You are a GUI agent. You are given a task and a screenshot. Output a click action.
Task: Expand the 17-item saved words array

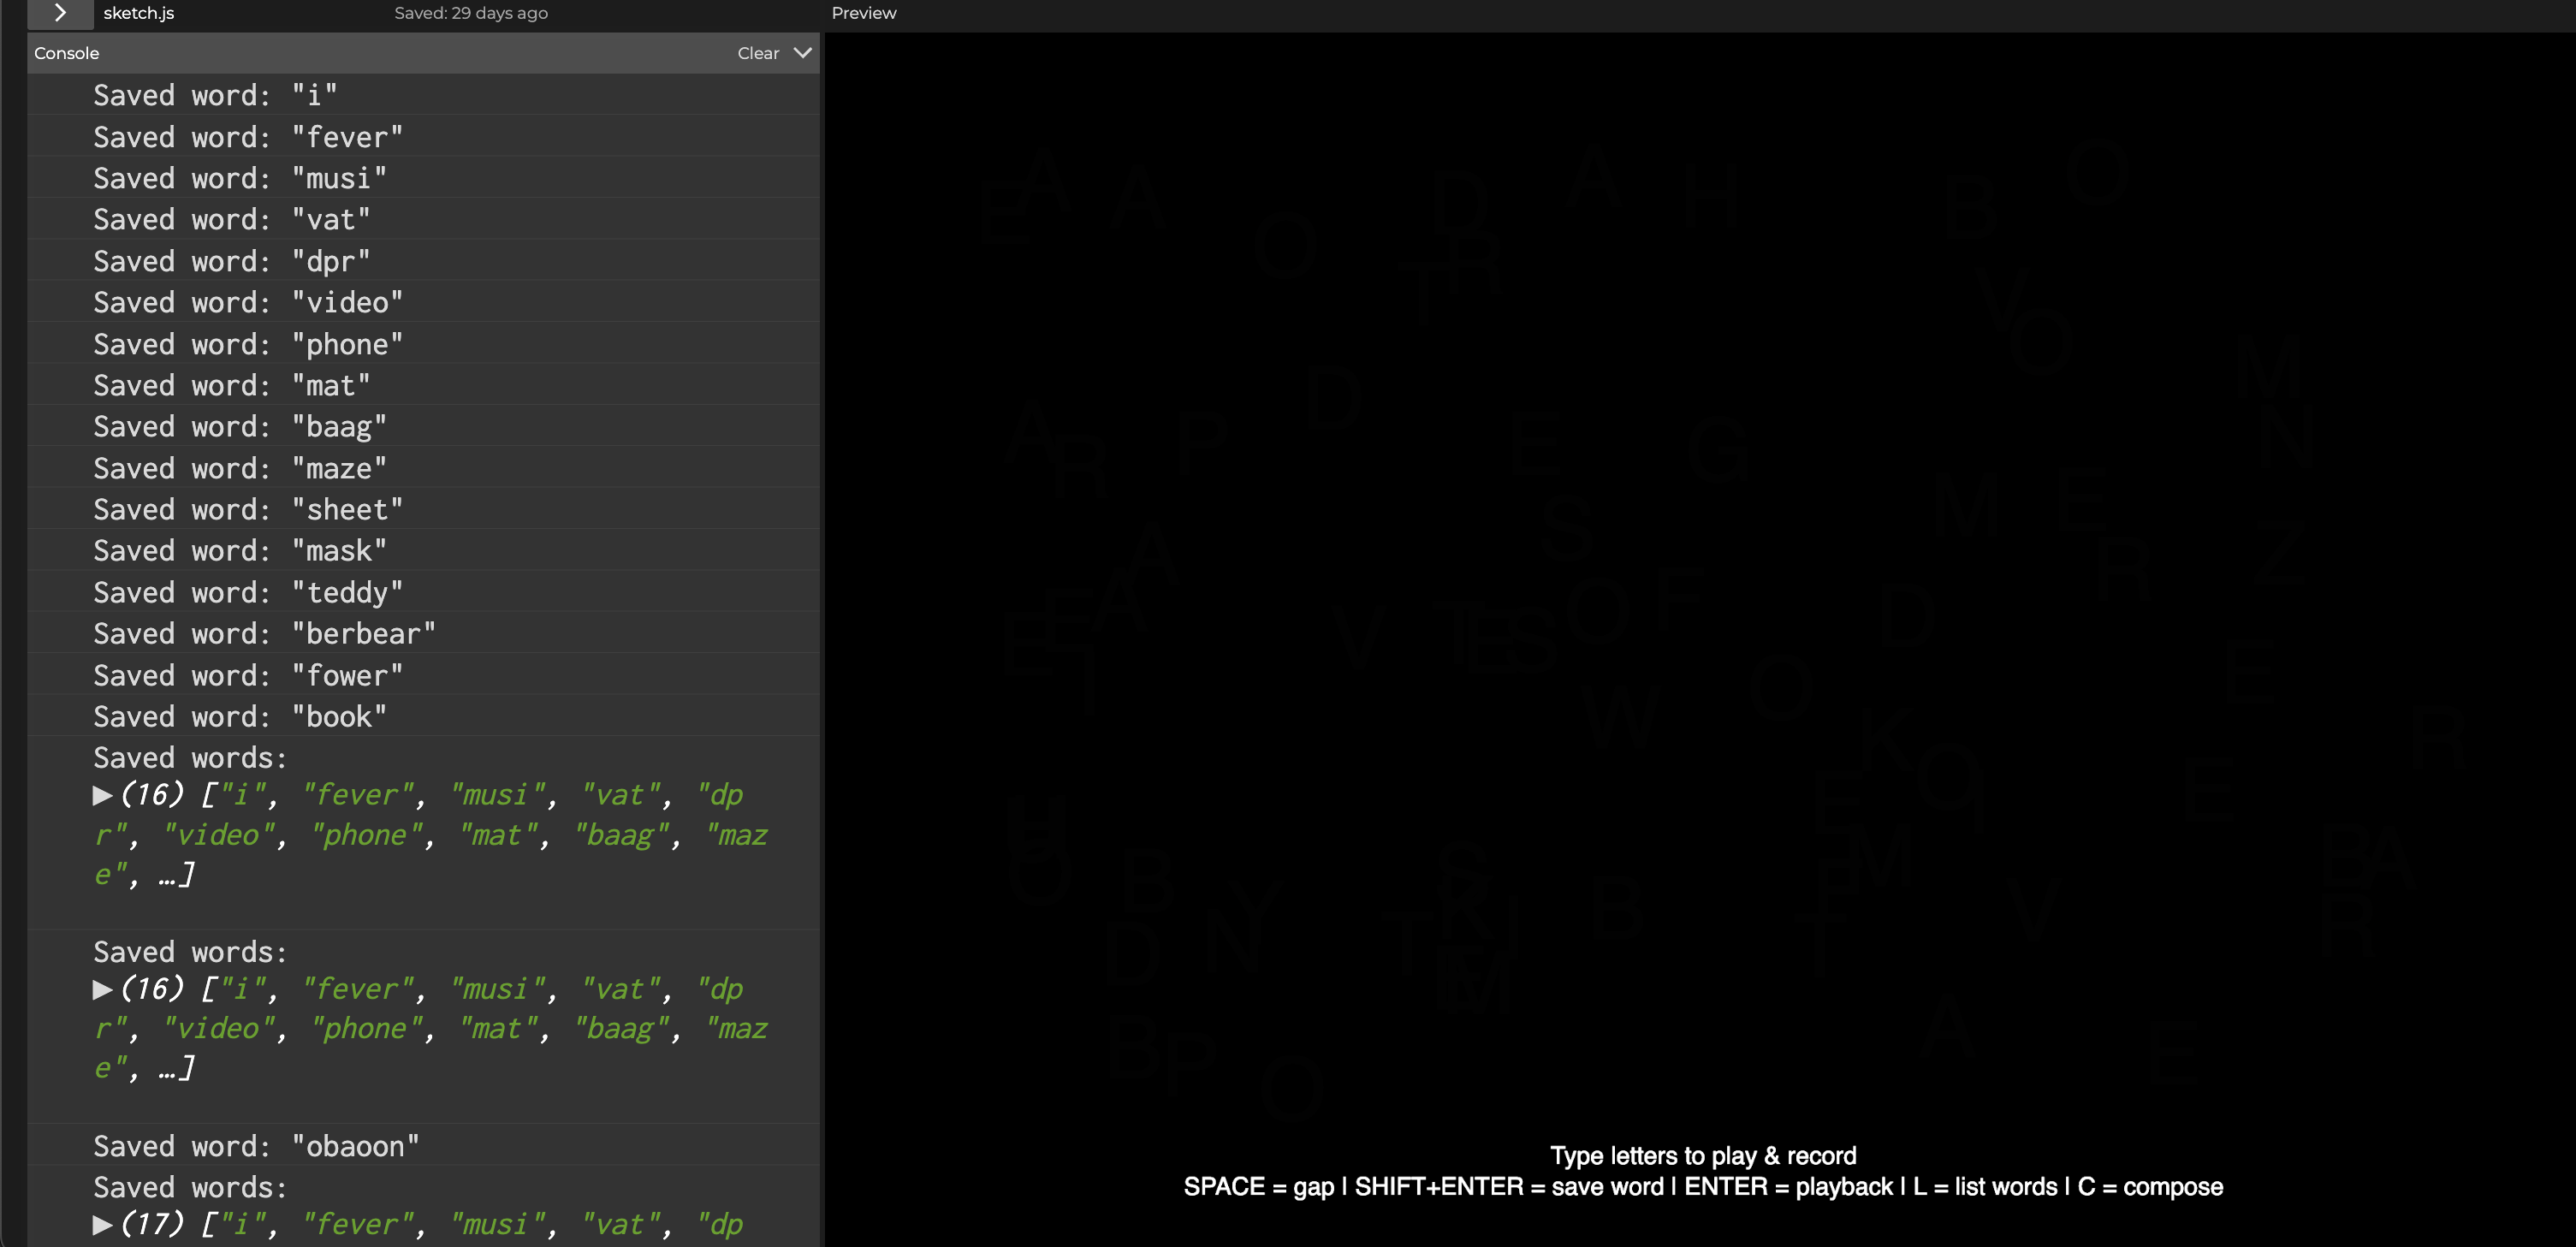pyautogui.click(x=101, y=1225)
